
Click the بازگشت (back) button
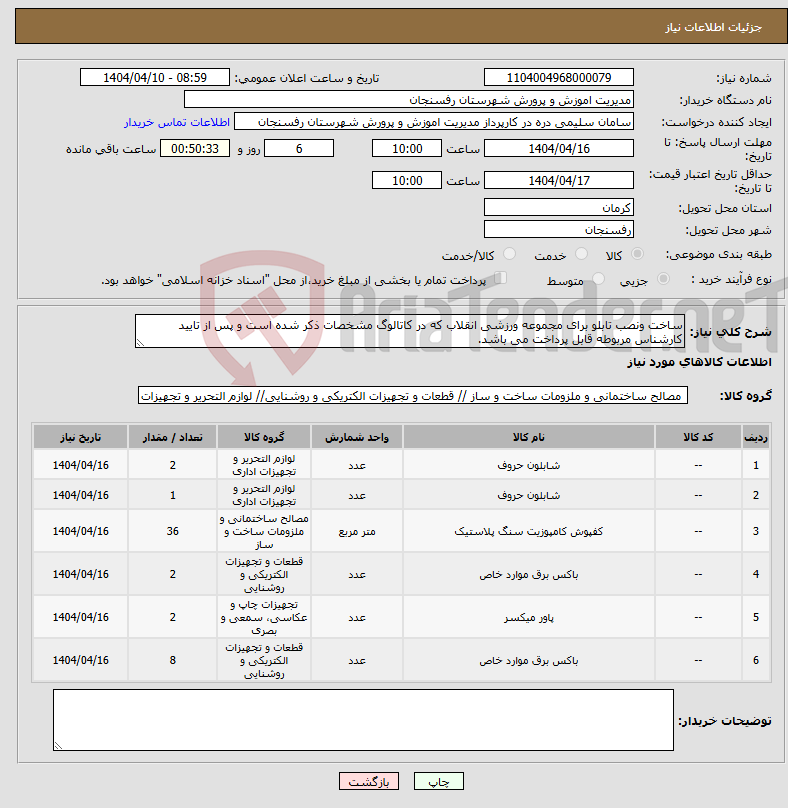(x=368, y=781)
